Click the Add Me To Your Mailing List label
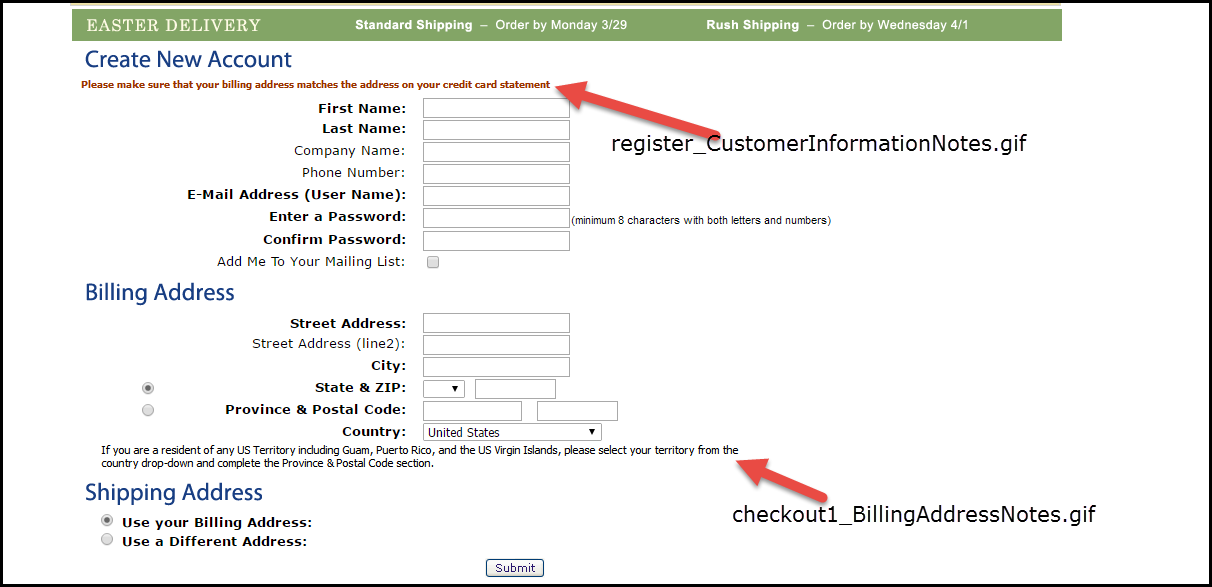The image size is (1212, 587). click(x=312, y=262)
